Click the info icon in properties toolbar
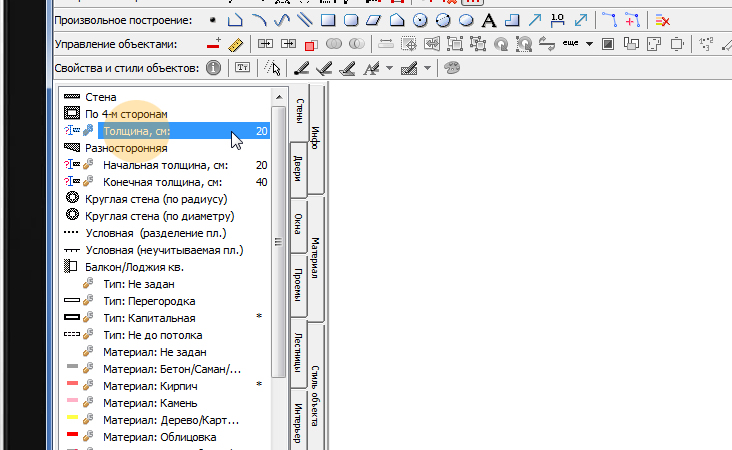The width and height of the screenshot is (732, 450). 213,68
